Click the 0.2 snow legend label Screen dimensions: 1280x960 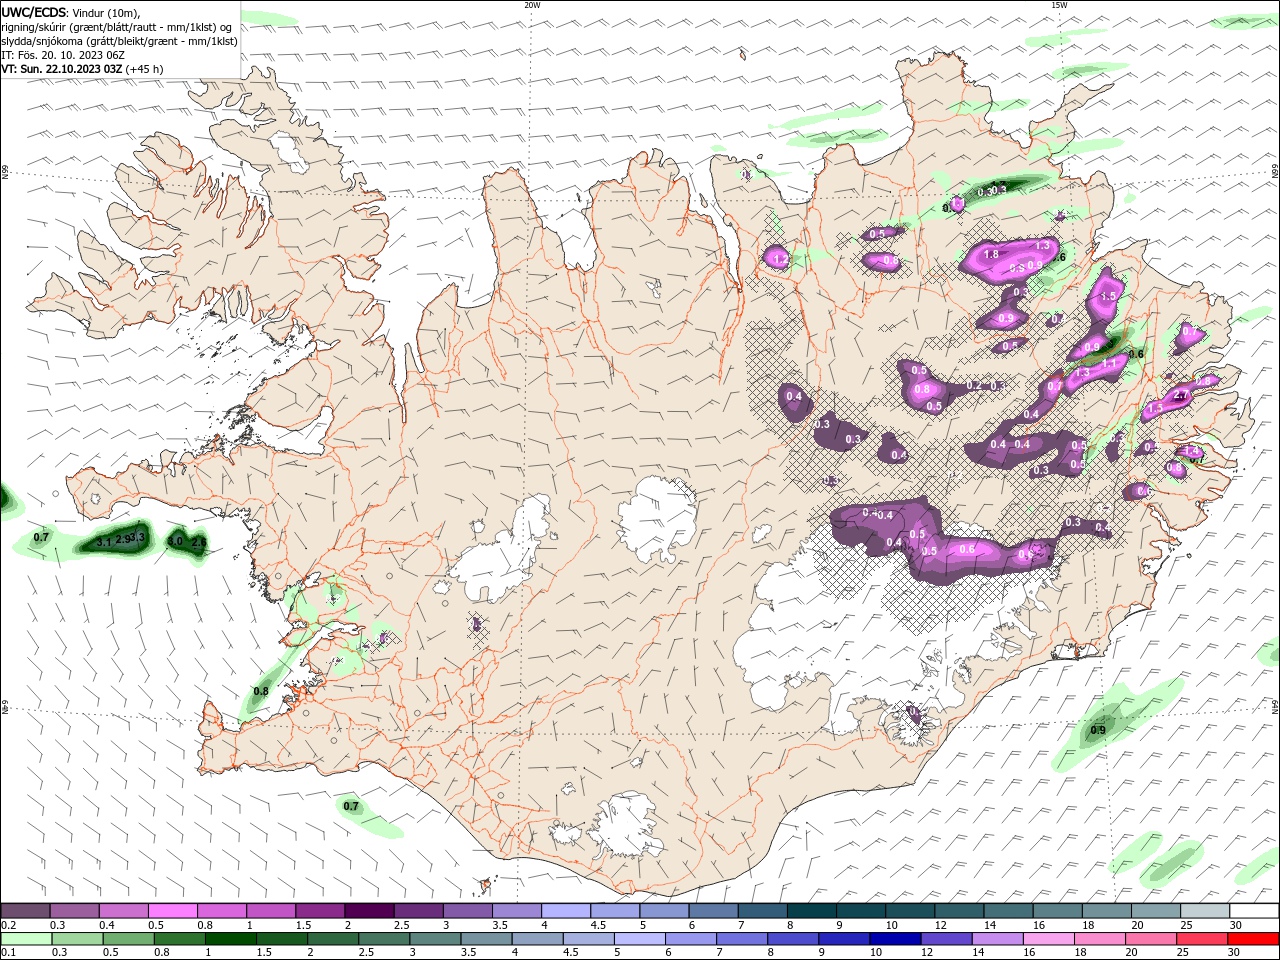click(x=9, y=925)
